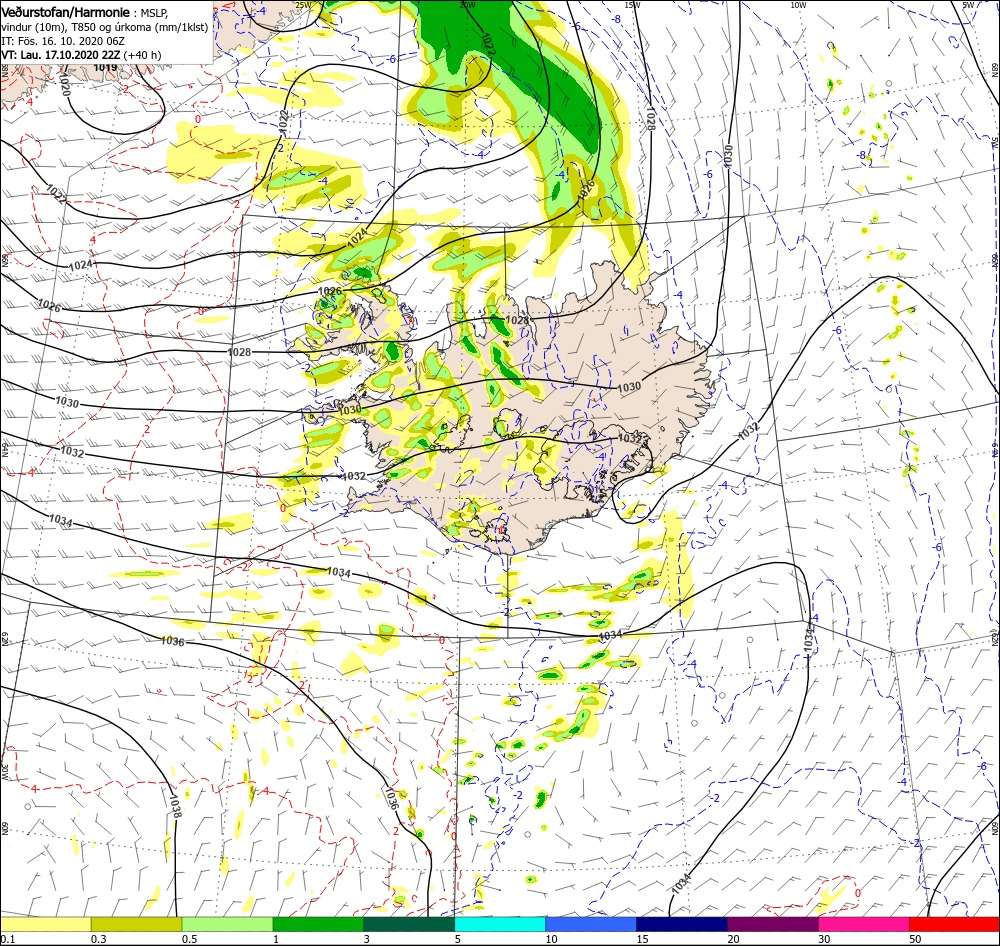Click the '0.1' legend scale value
This screenshot has height=946, width=1000.
pyautogui.click(x=8, y=939)
